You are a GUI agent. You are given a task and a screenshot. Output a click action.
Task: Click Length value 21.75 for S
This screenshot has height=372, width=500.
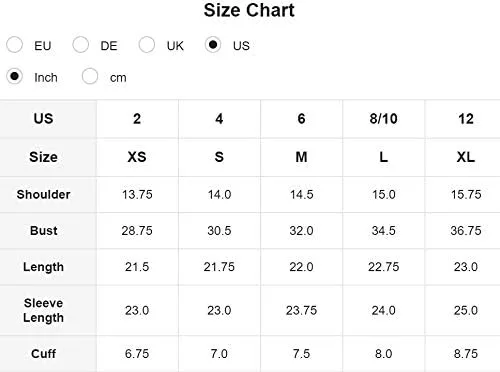[219, 267]
